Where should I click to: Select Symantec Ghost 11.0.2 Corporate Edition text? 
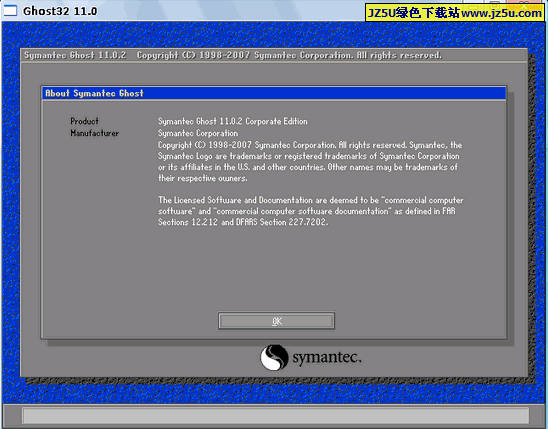232,121
